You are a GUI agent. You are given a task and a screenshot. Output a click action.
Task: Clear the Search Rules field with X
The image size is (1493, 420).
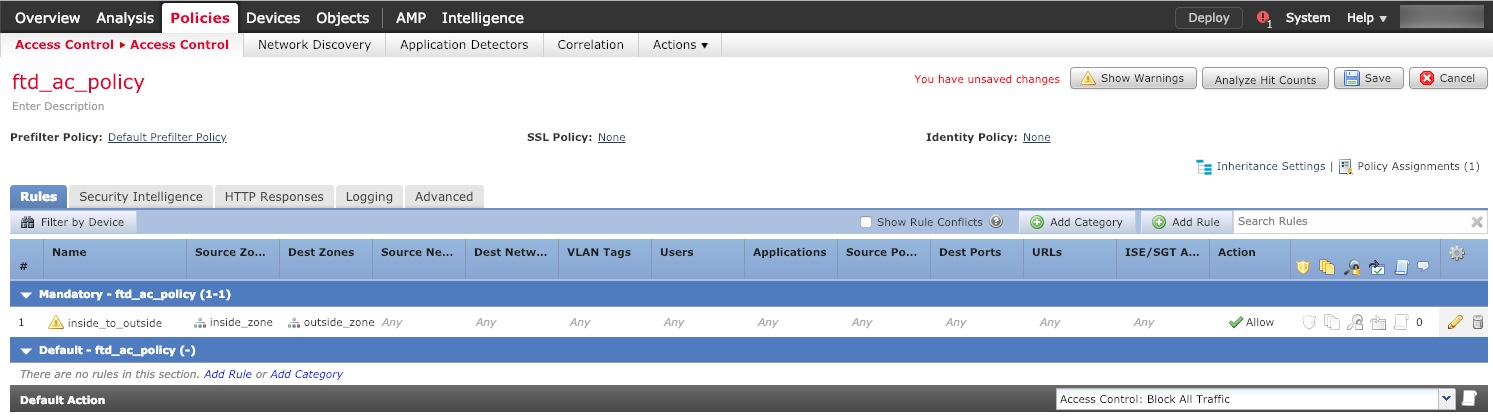(1477, 222)
